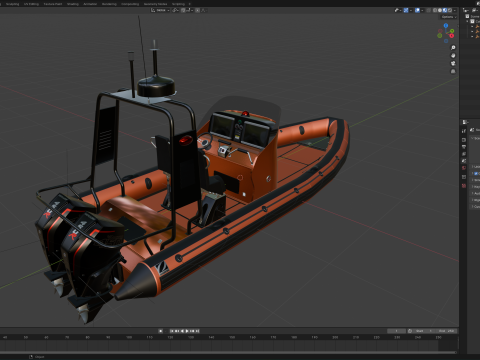Open the transform orientation dropdown
Image resolution: width=480 pixels, height=360 pixels.
(160, 10)
